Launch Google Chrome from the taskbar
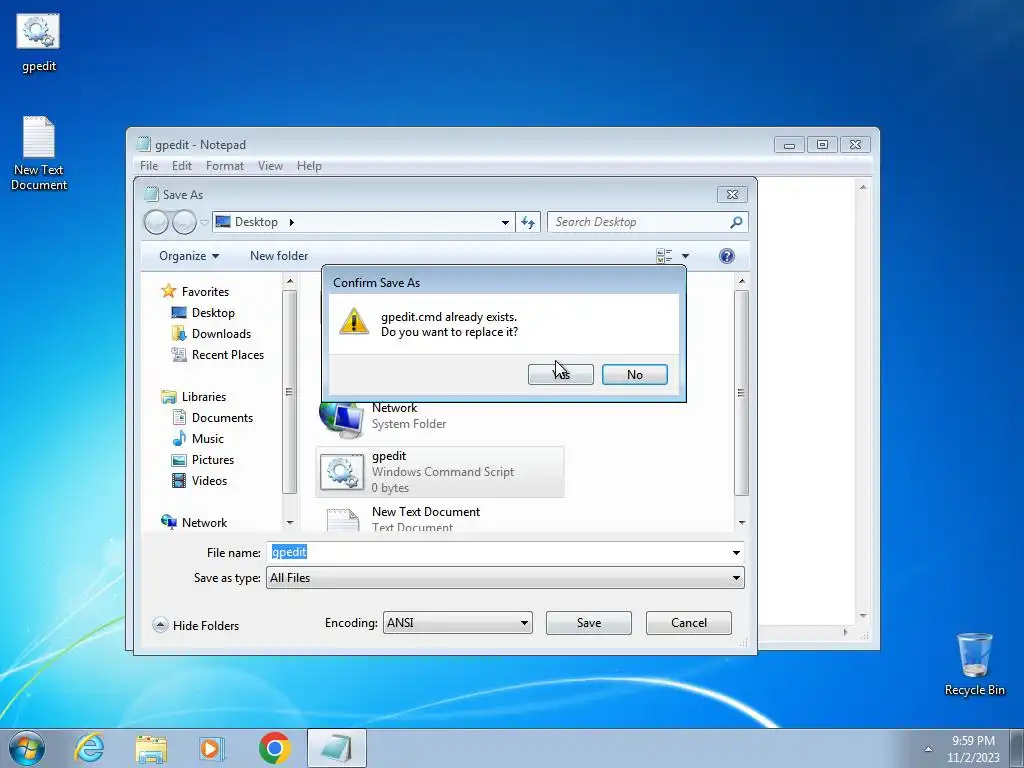 274,748
